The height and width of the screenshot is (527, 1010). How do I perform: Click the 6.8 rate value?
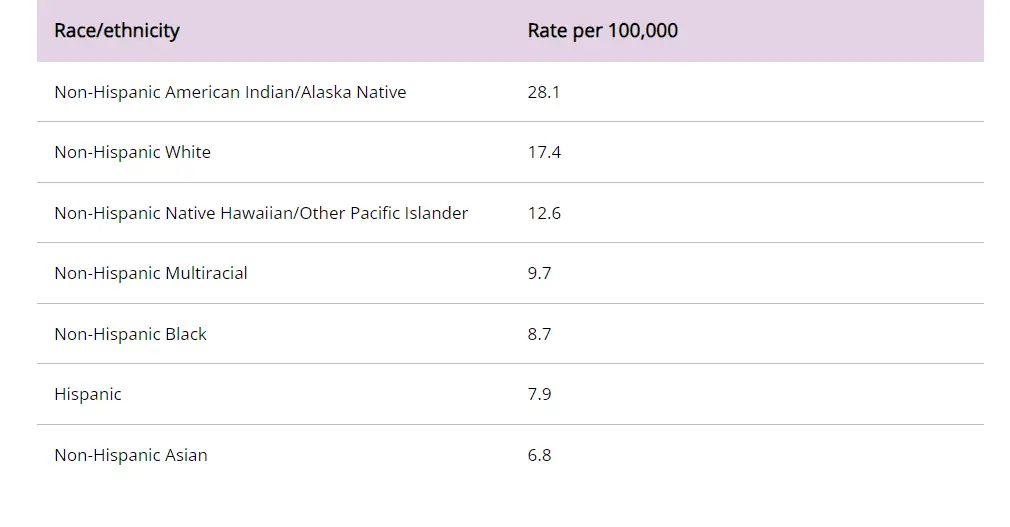point(539,455)
